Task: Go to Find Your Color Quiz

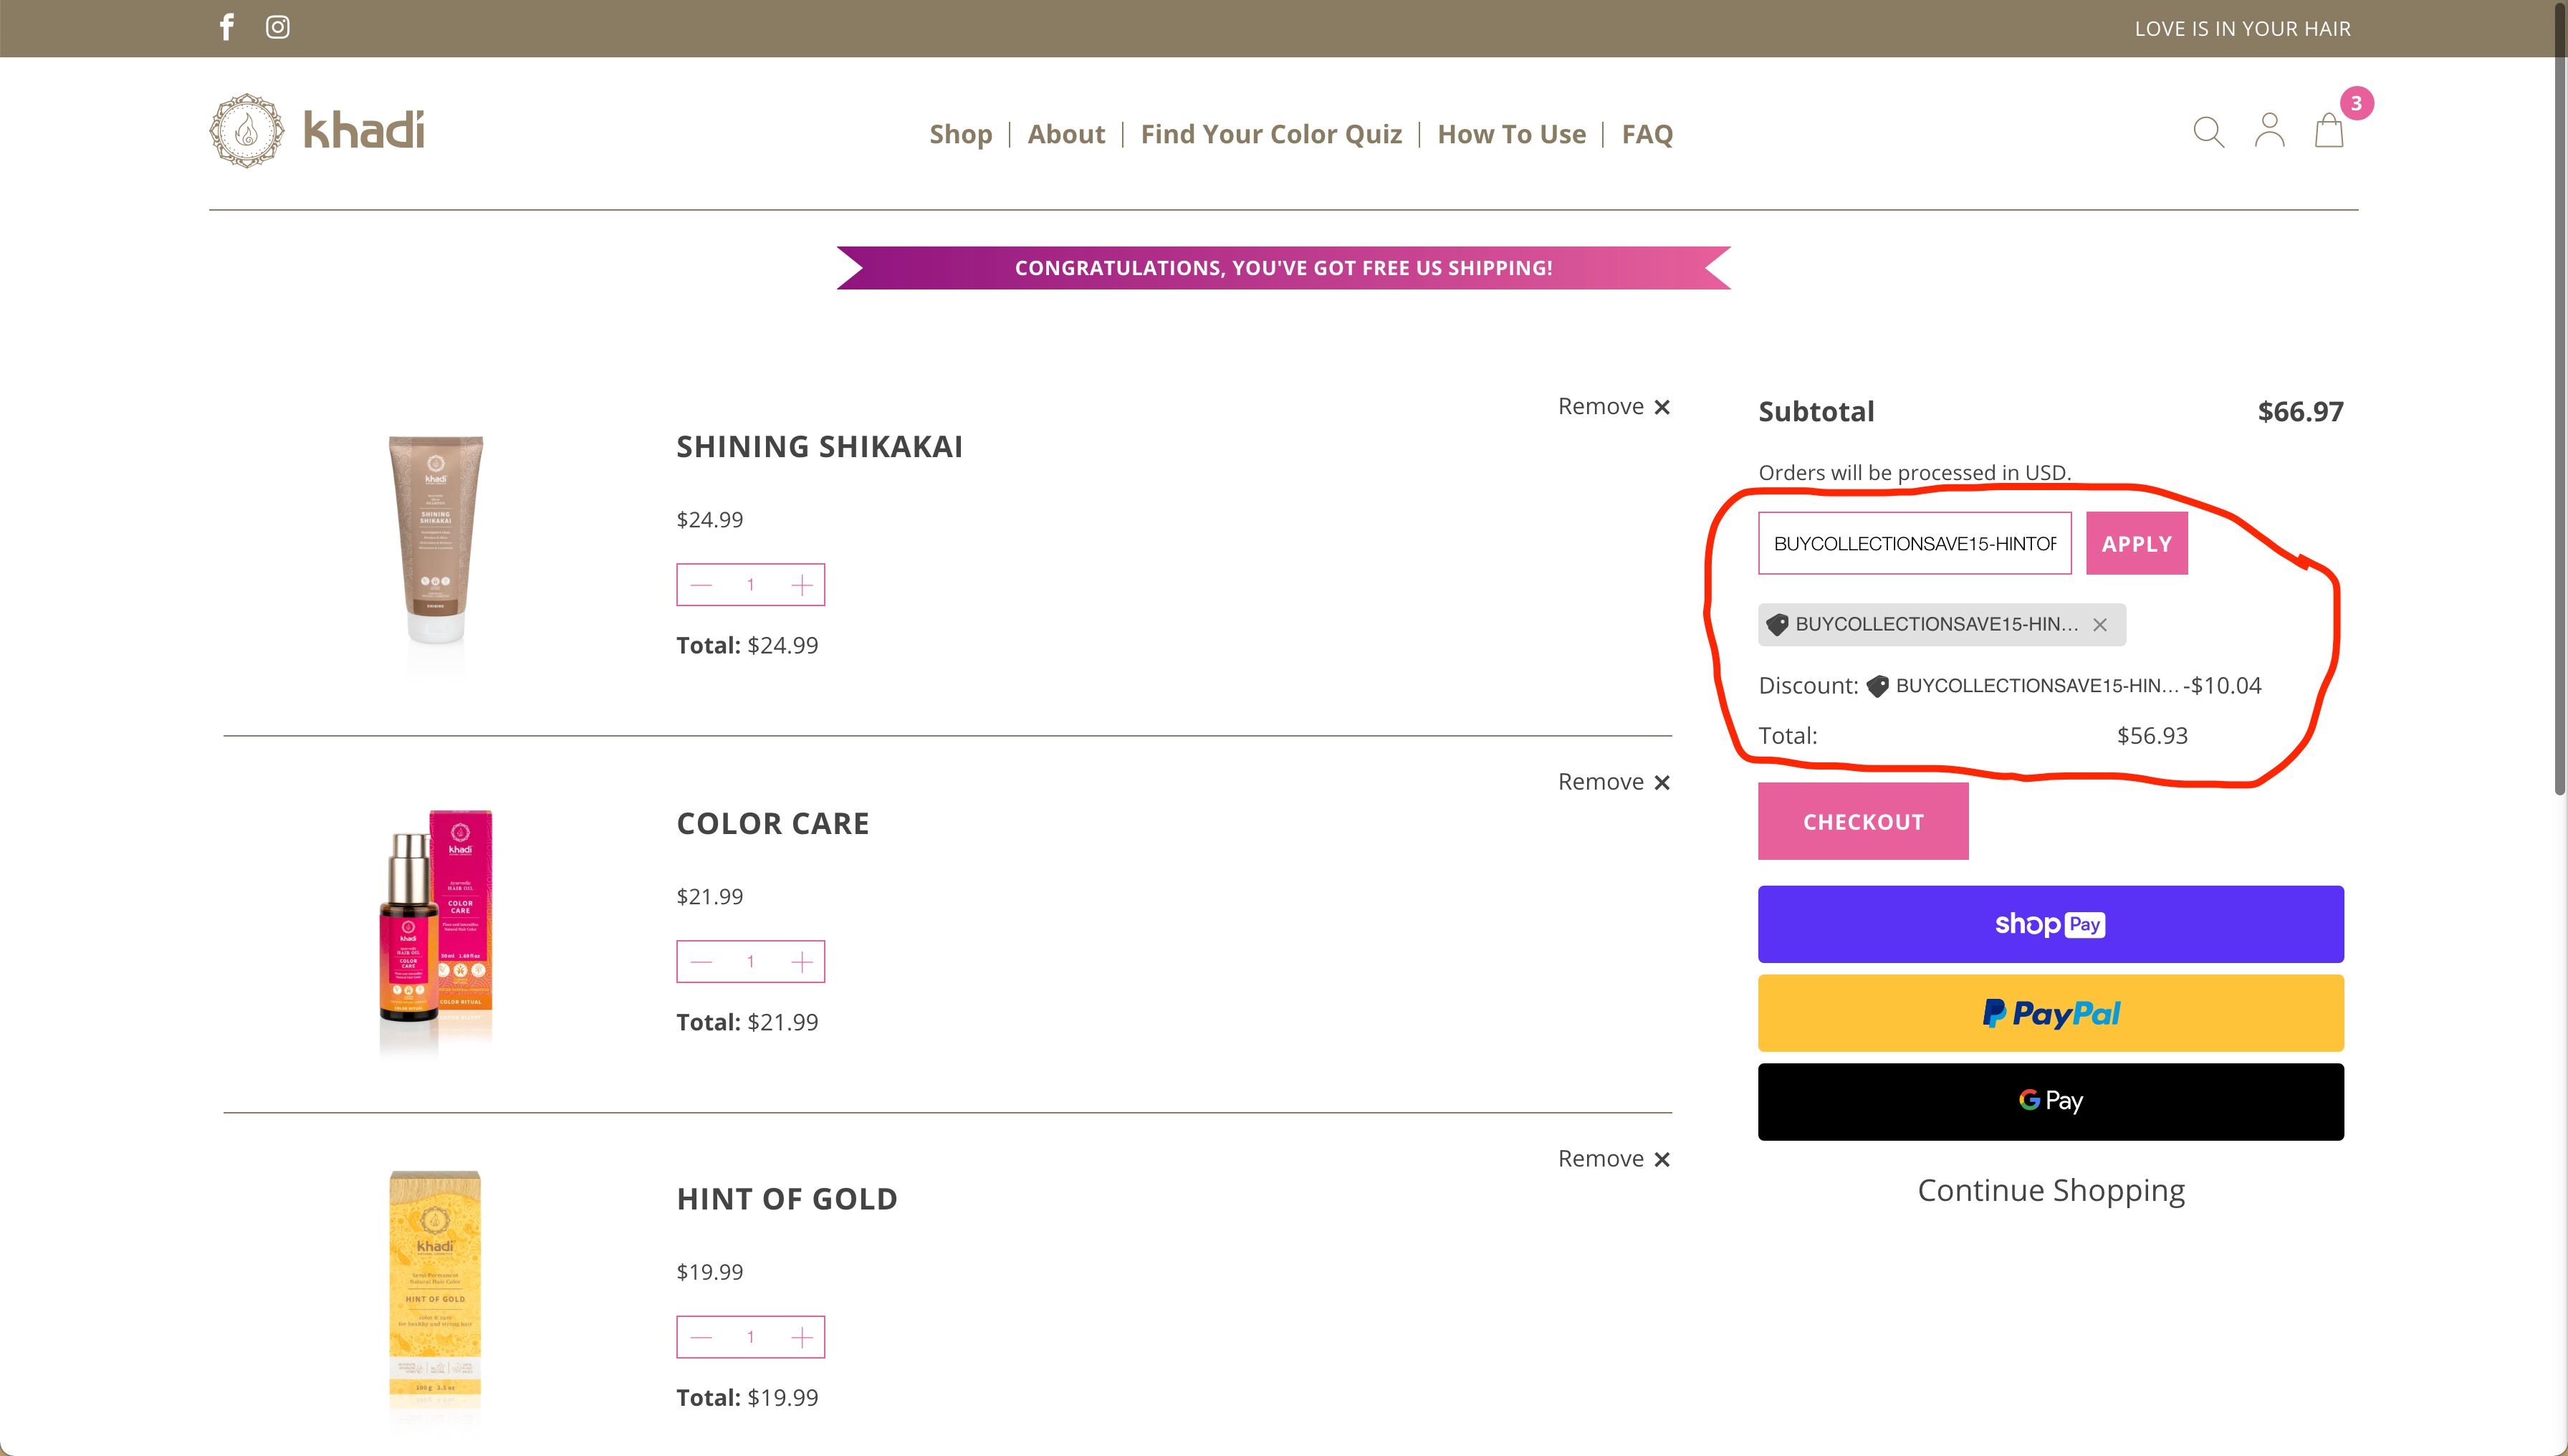Action: tap(1271, 134)
